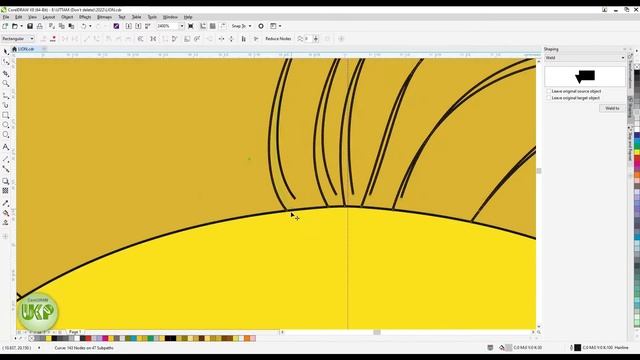Click the vertical scrollbar thumb beside the canvas
This screenshot has height=360, width=640.
(539, 171)
